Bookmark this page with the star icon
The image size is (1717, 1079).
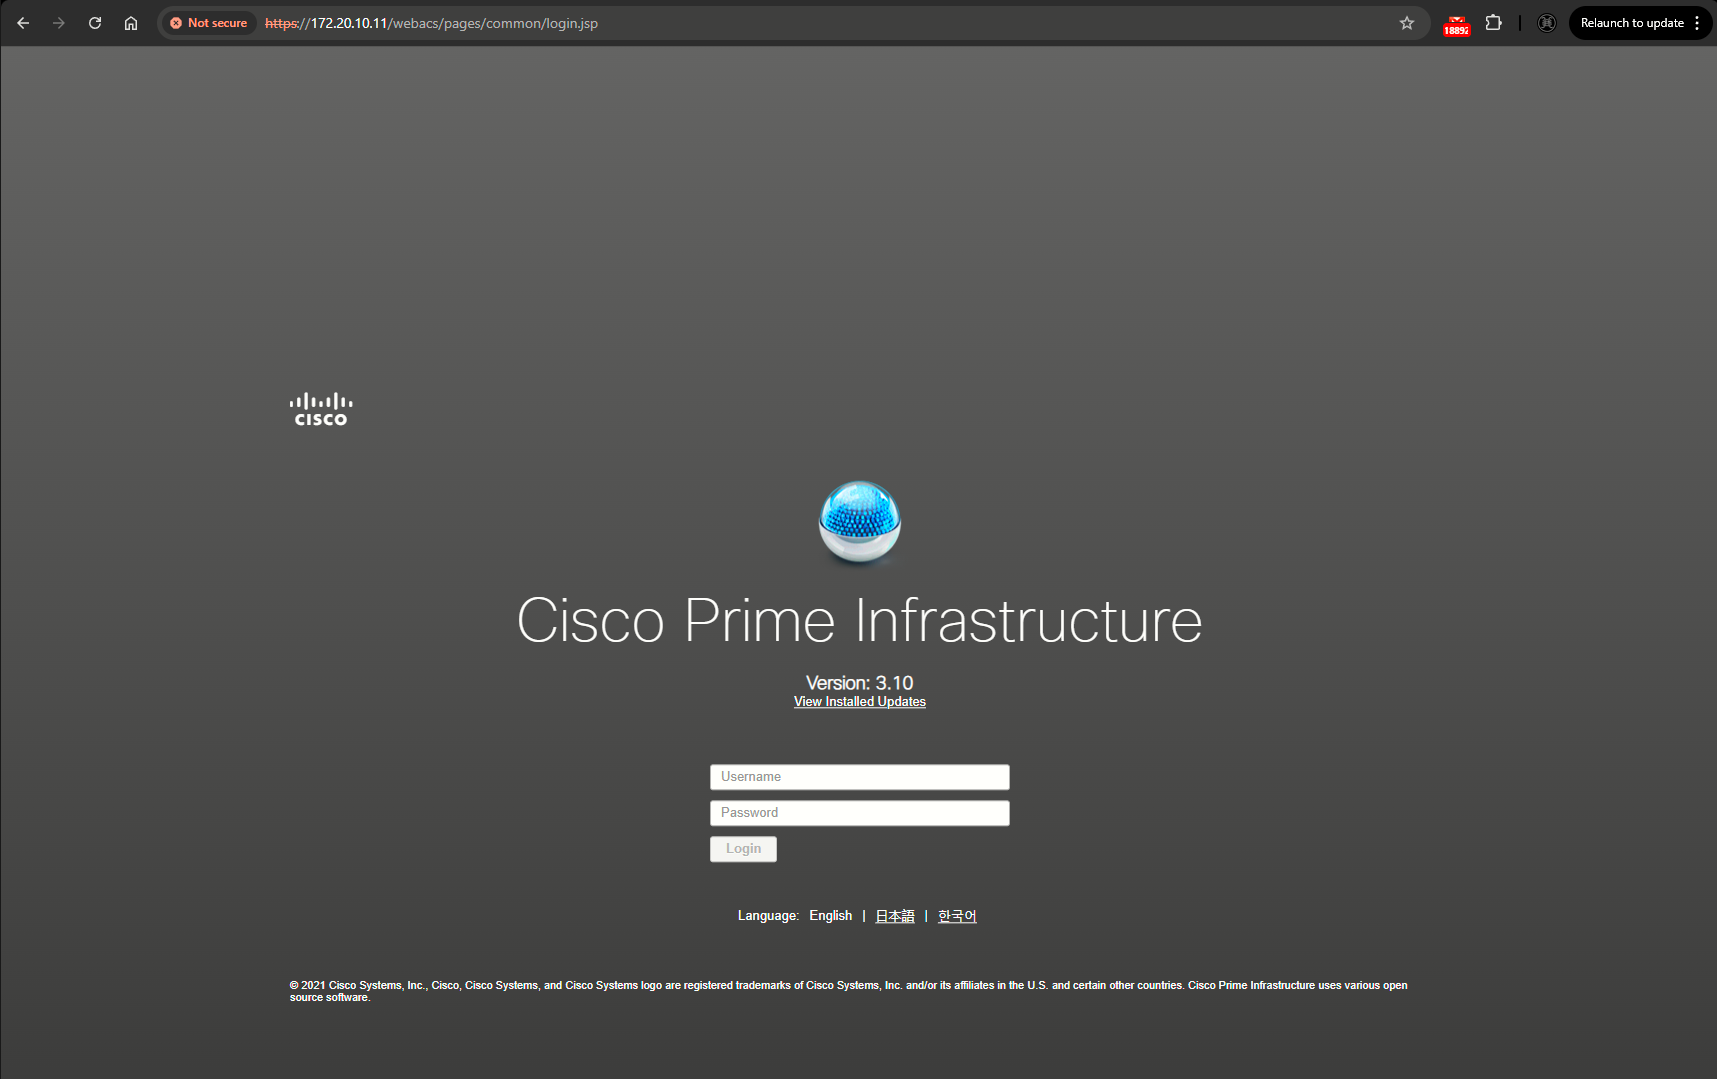(1407, 23)
